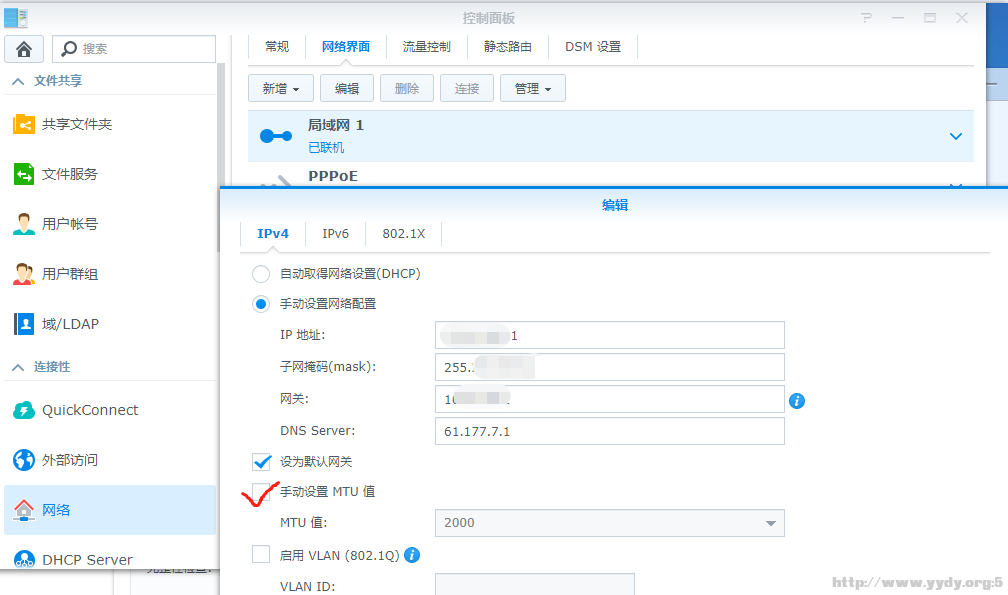Click info icon next to gateway field
This screenshot has height=595, width=1008.
(x=797, y=401)
